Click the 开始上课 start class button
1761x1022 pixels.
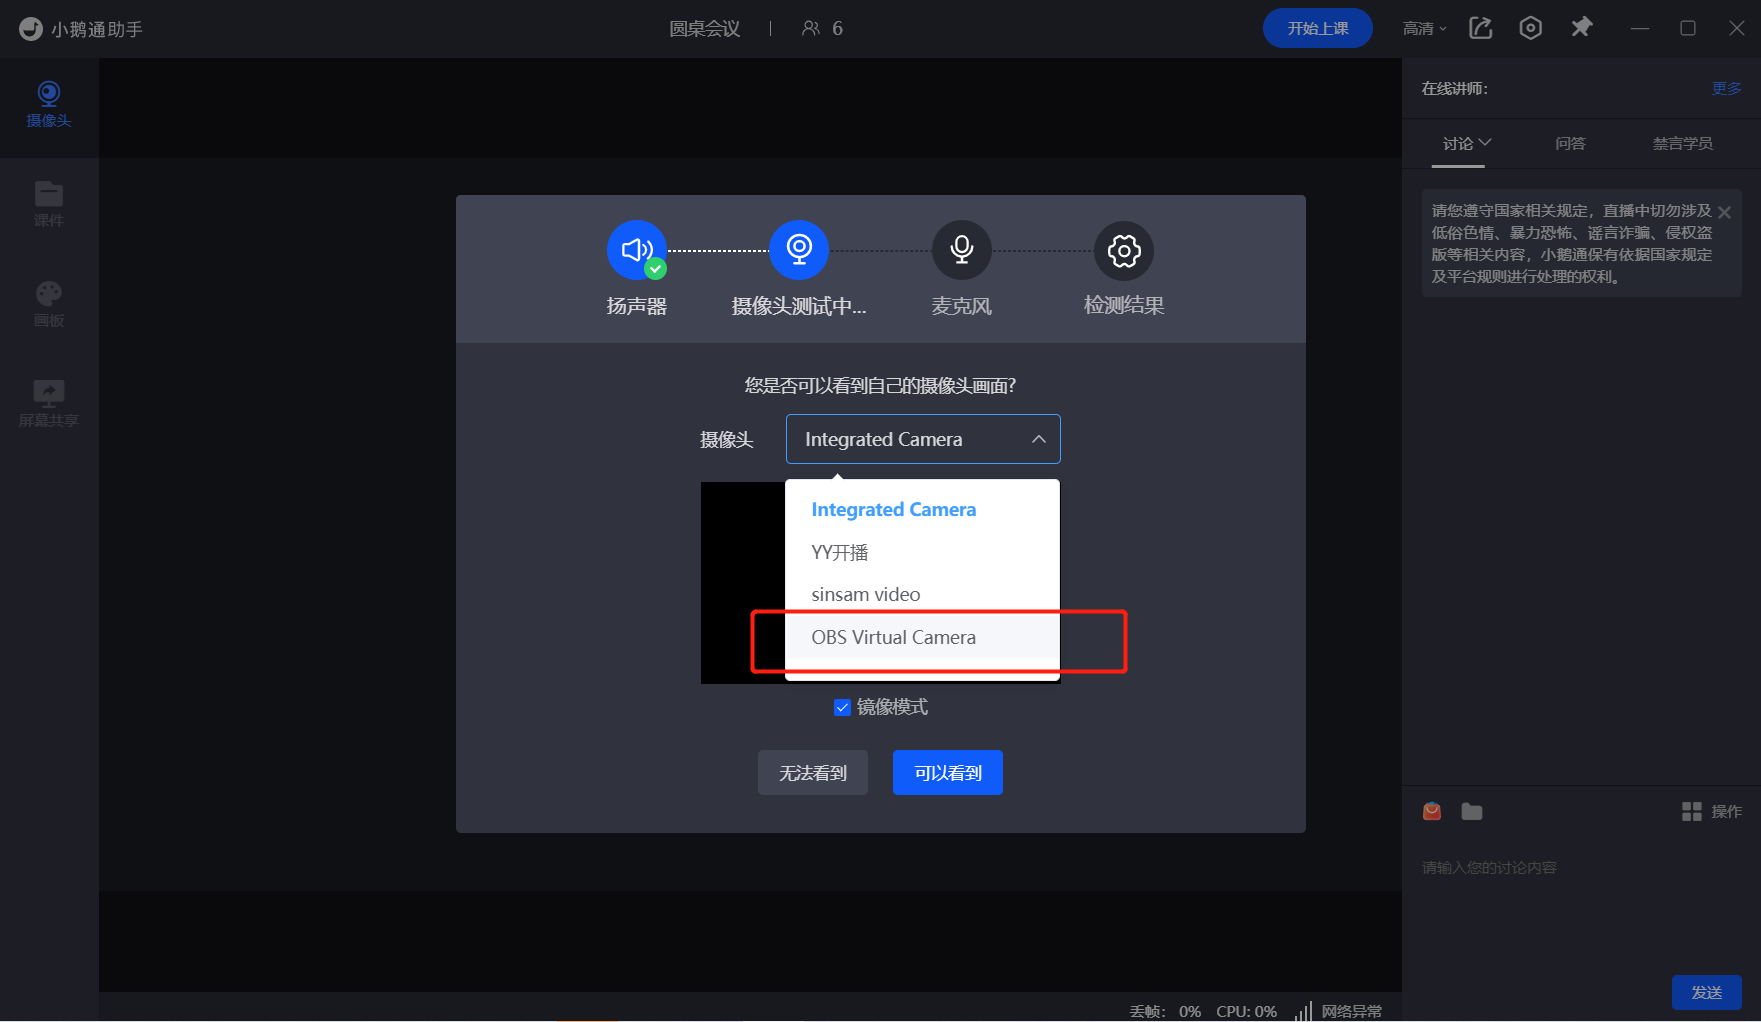[1318, 28]
